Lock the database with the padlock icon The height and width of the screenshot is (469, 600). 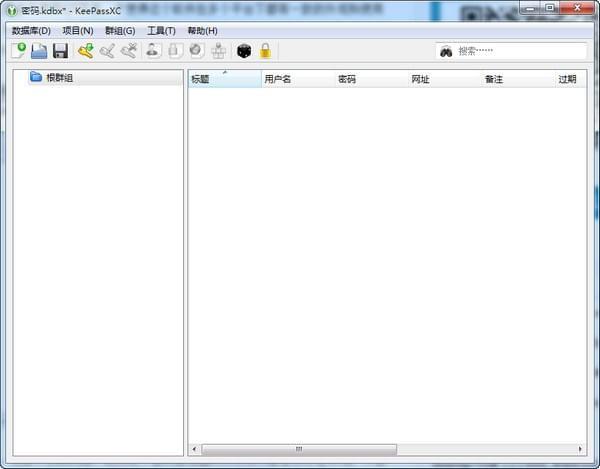pyautogui.click(x=266, y=50)
